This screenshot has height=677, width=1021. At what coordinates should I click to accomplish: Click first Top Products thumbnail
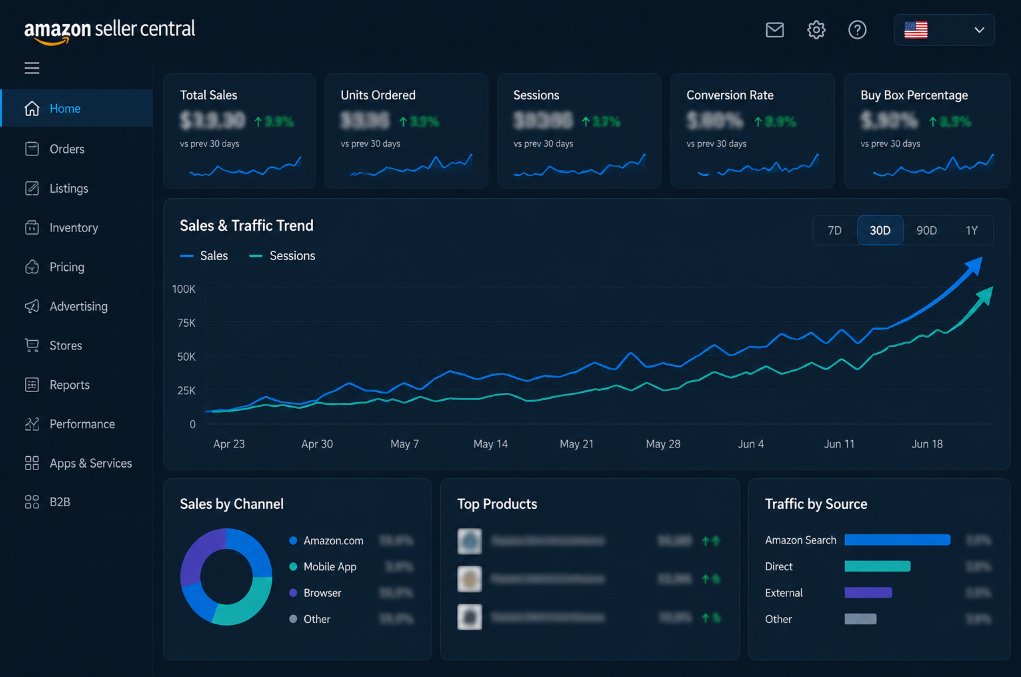click(469, 541)
